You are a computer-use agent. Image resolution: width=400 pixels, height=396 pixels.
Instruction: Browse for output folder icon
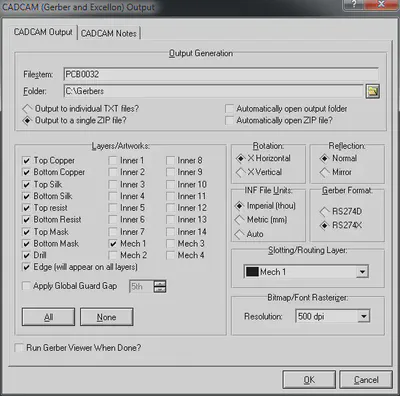tap(373, 91)
